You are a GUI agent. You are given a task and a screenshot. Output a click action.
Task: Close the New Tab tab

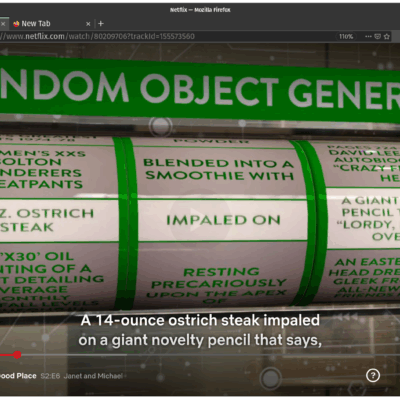coord(88,24)
